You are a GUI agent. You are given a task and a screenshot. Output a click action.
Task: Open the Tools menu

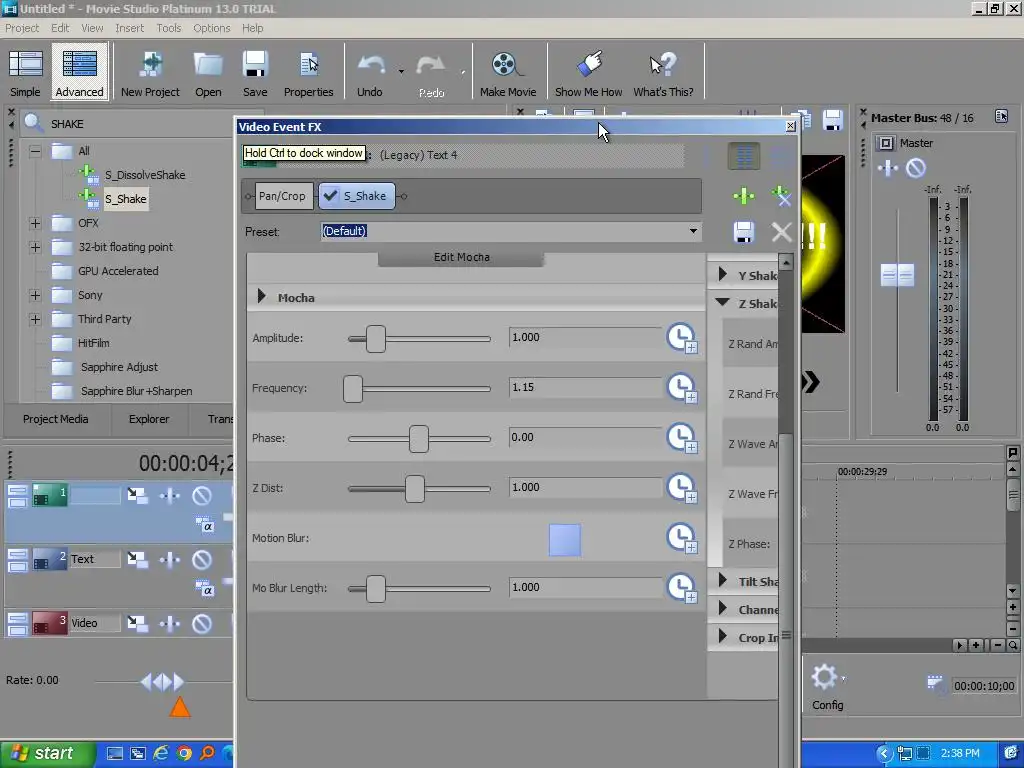(168, 28)
